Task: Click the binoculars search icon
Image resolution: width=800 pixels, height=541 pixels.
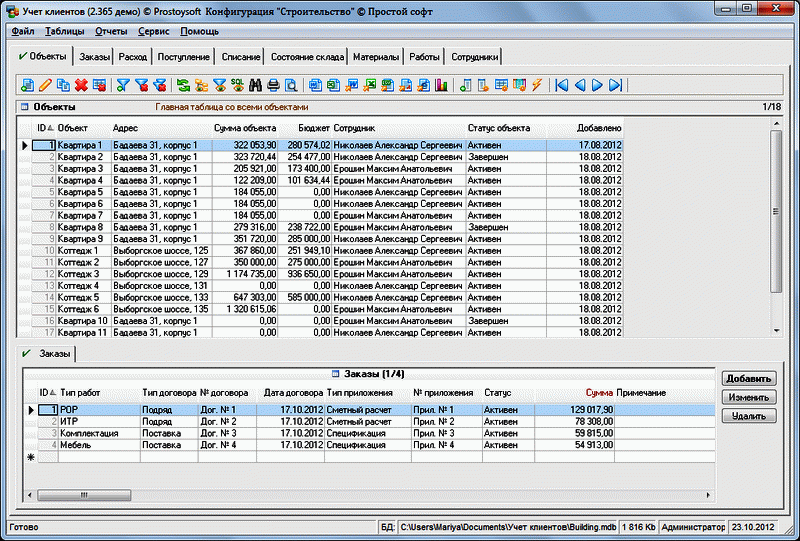Action: (254, 85)
